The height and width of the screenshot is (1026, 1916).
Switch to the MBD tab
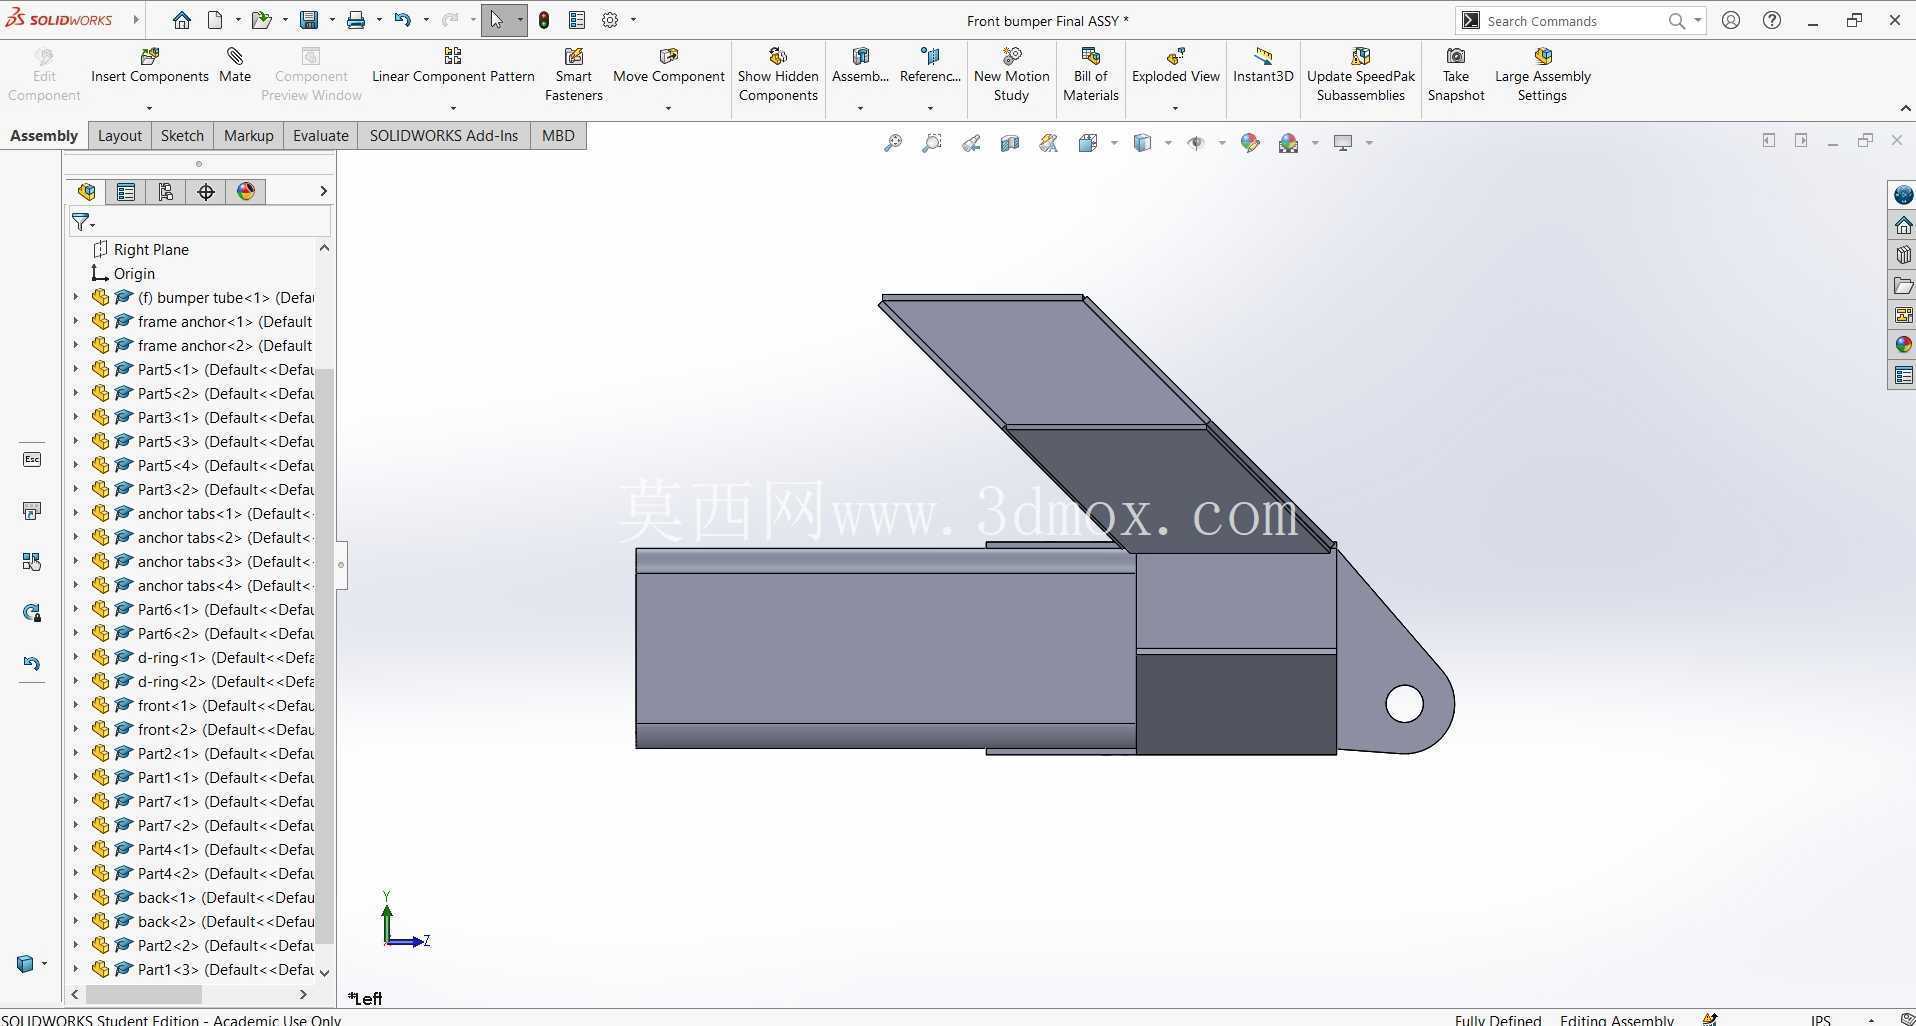tap(558, 136)
